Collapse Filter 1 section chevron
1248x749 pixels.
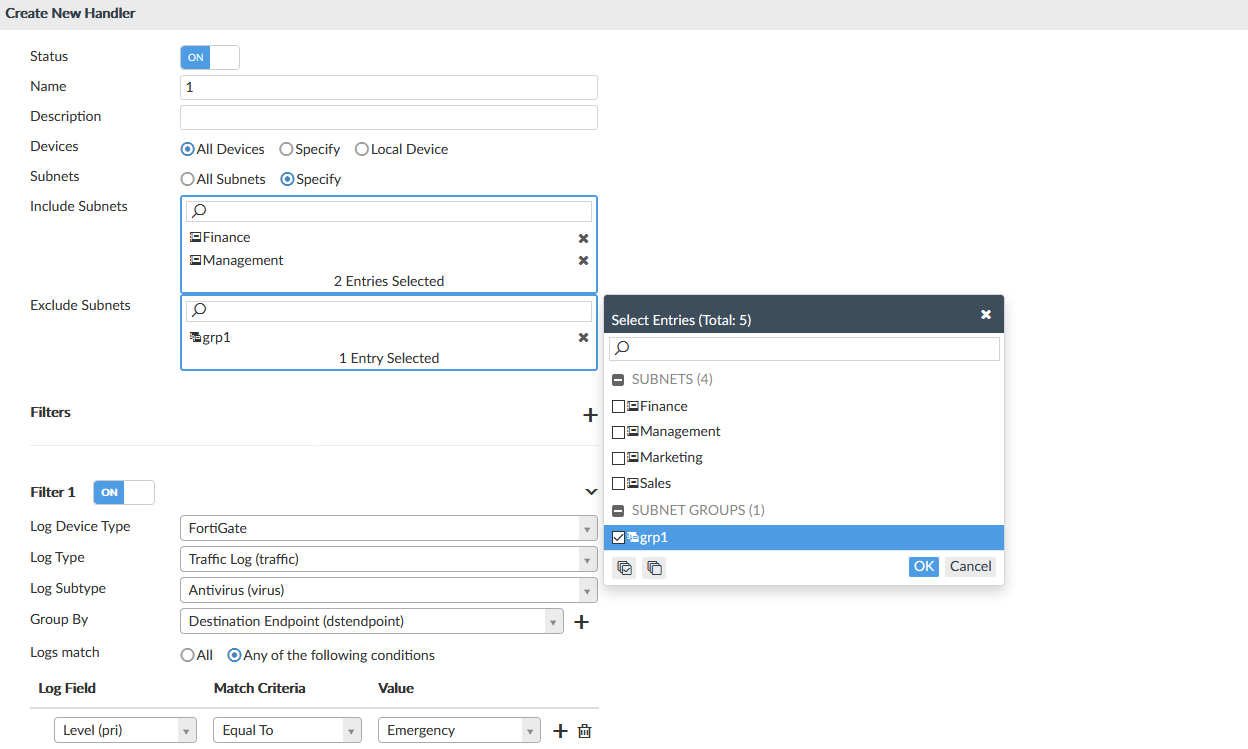590,492
